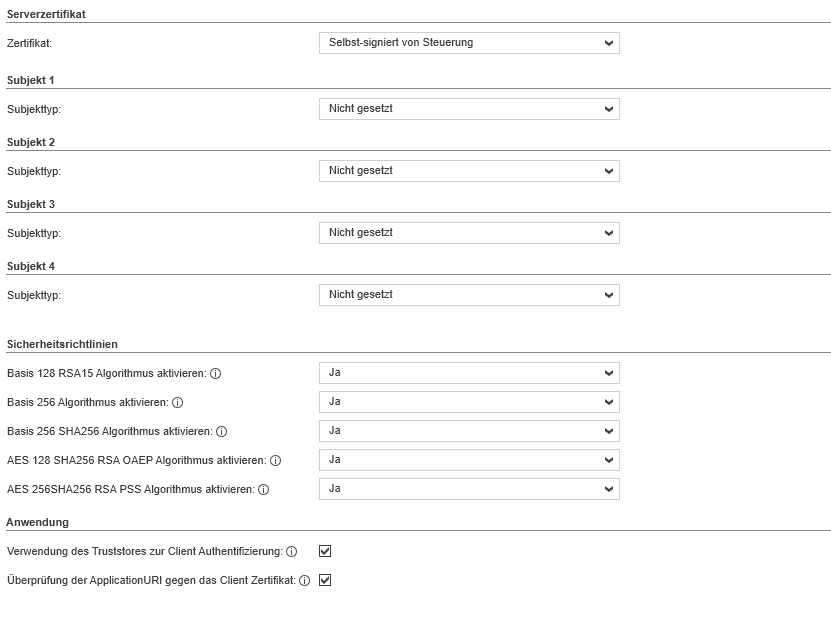Screen dimensions: 831x617
Task: Click the Sicherheitsrichtlinien section heading
Action: 62,344
